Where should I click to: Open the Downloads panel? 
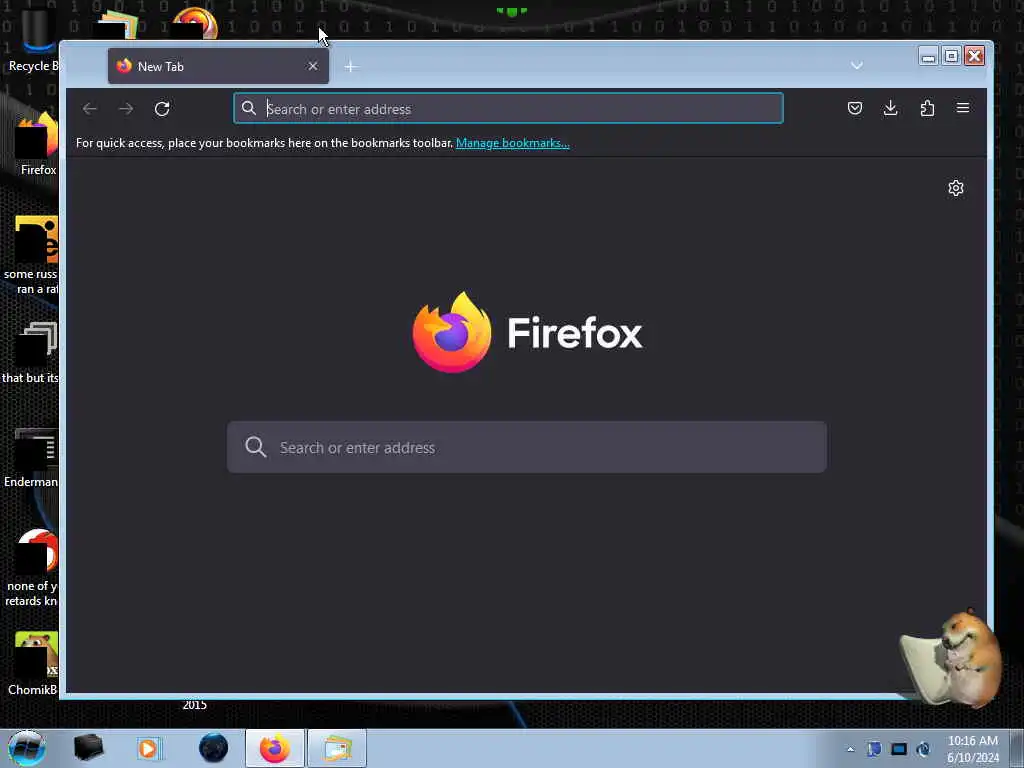point(890,108)
